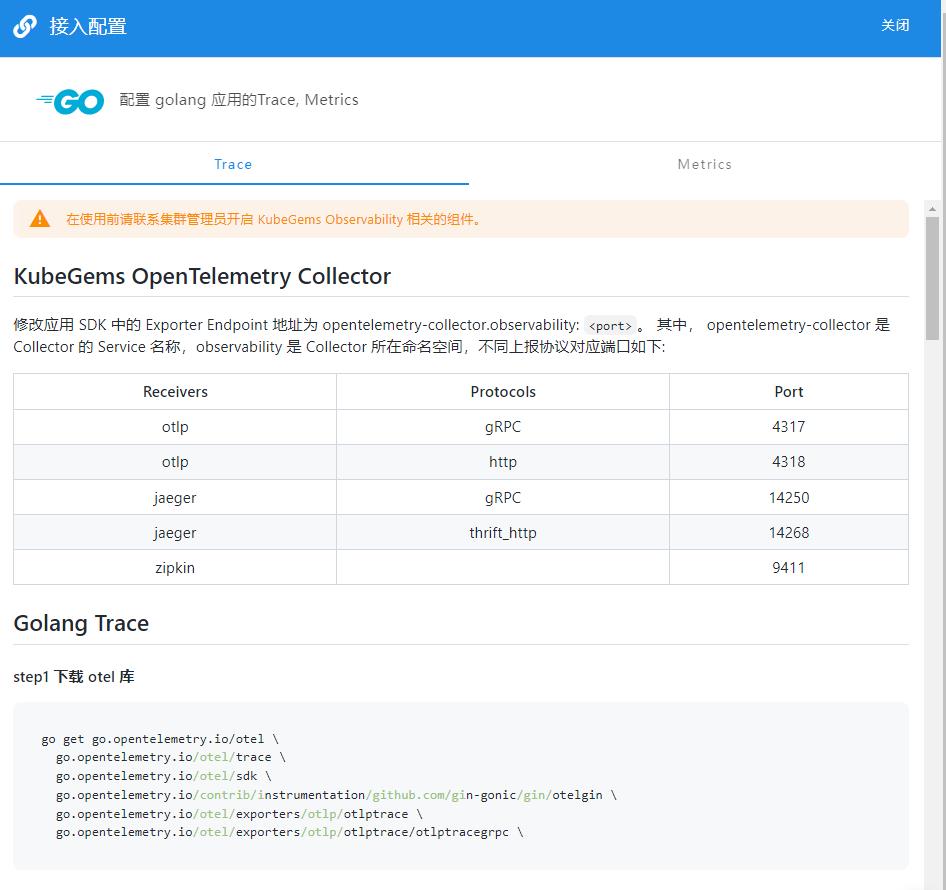Click the KubeGems OpenTelemetry Collector heading

(x=202, y=276)
